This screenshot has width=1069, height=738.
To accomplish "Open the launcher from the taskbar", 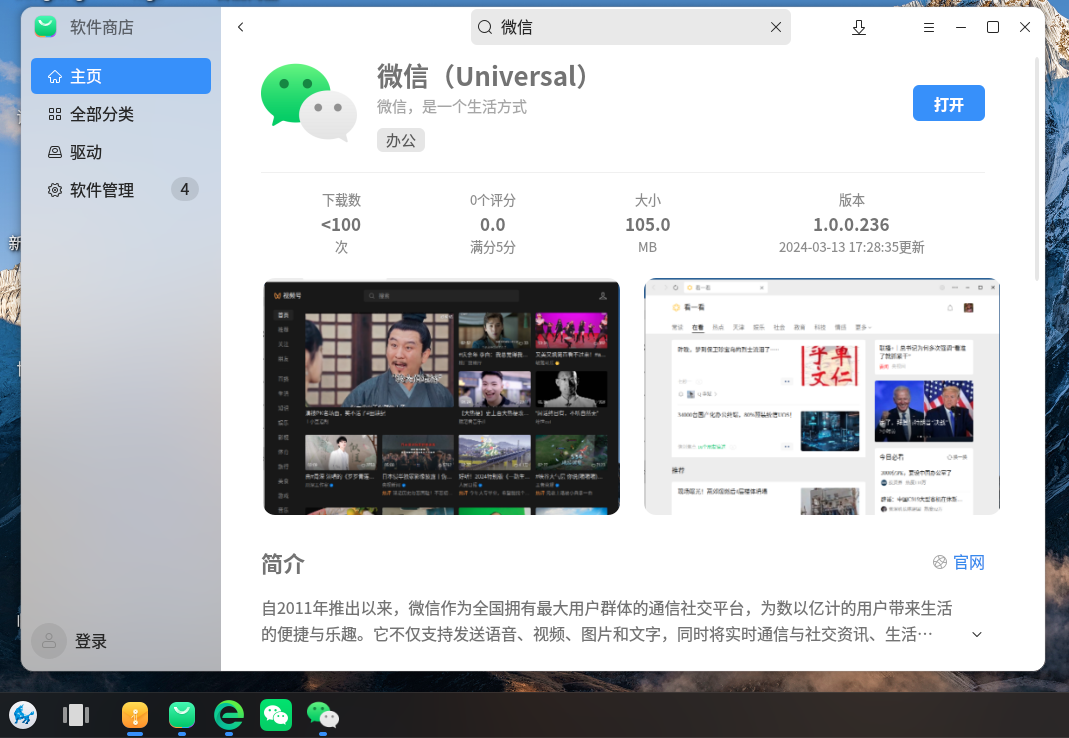I will coord(23,714).
